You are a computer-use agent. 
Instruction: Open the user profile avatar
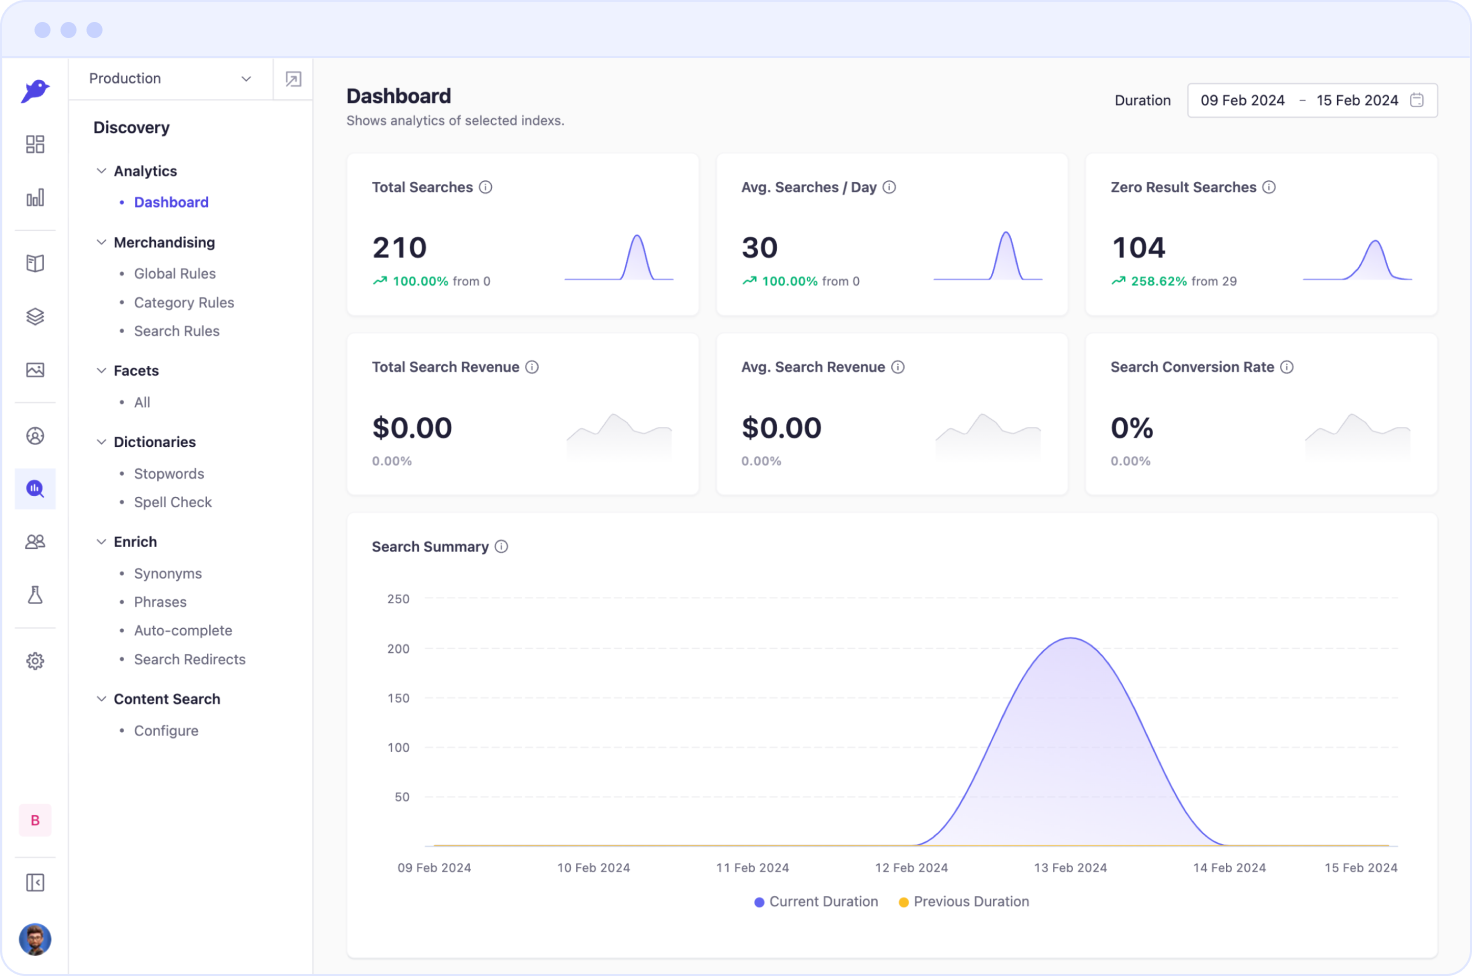[35, 939]
